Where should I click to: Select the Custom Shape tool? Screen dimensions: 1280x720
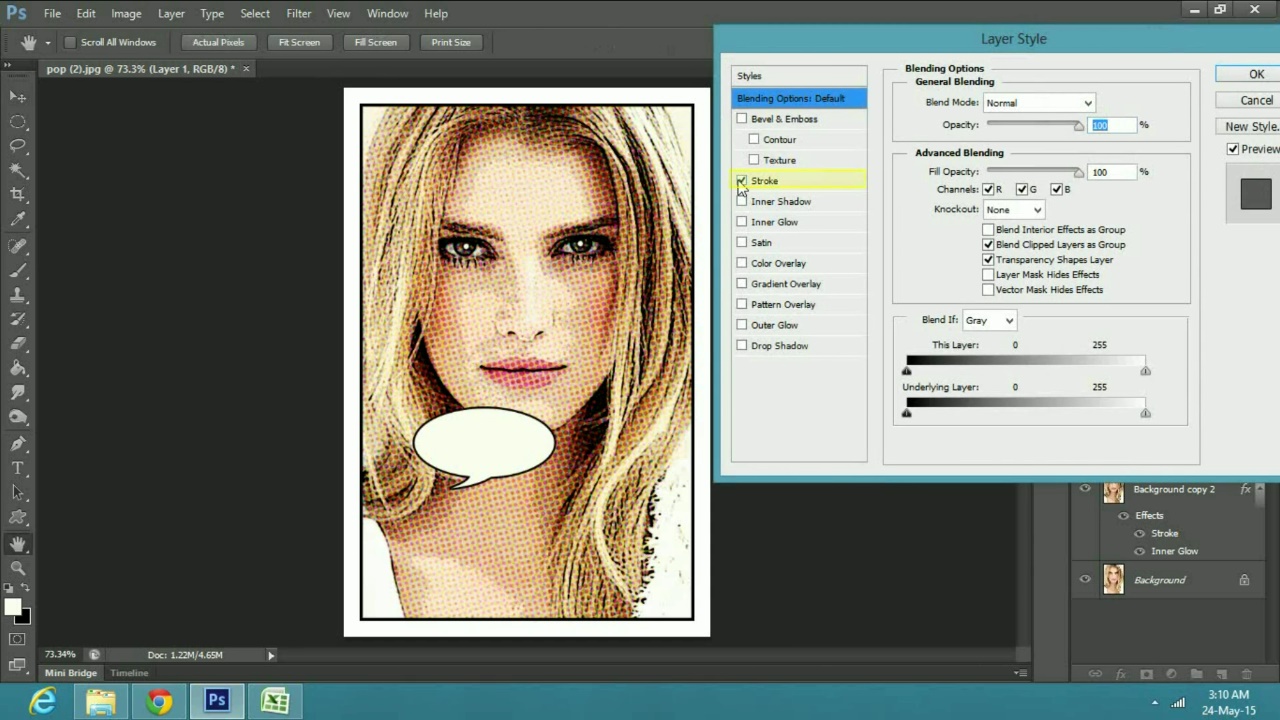coord(18,518)
